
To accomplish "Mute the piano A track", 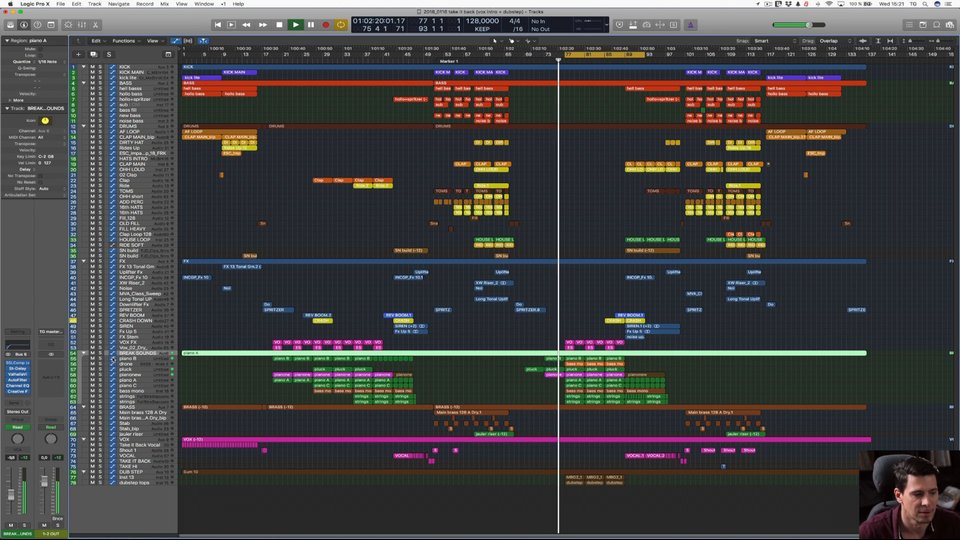I will (92, 380).
